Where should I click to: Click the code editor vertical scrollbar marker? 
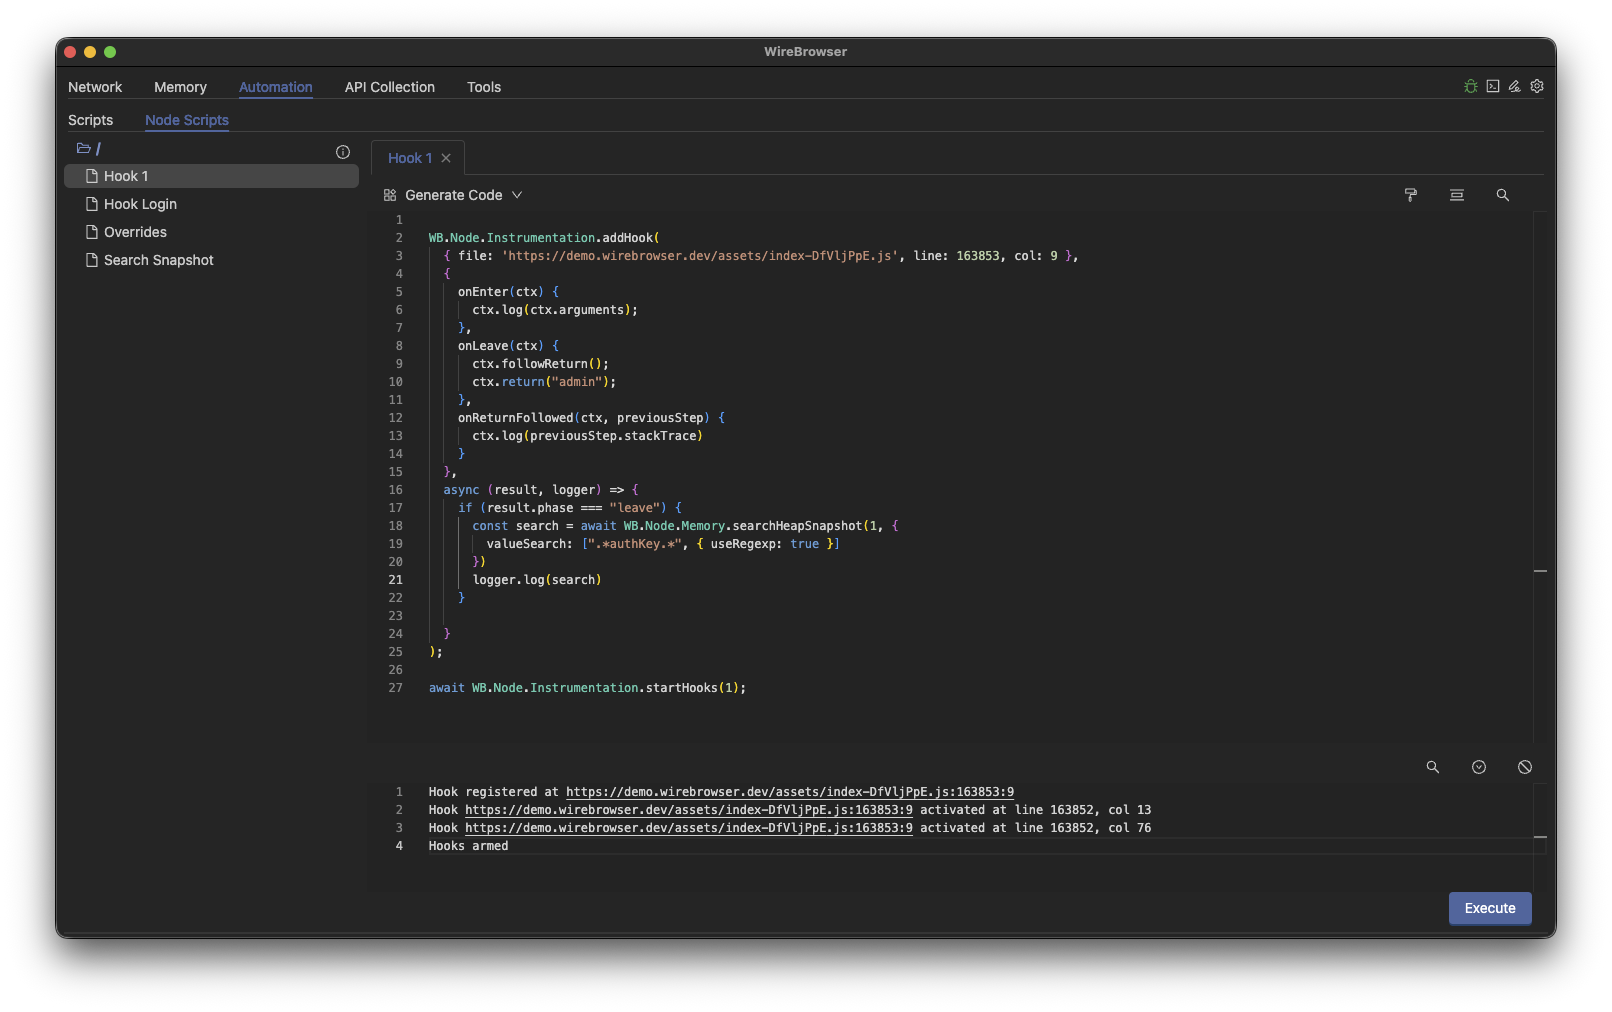(1540, 571)
